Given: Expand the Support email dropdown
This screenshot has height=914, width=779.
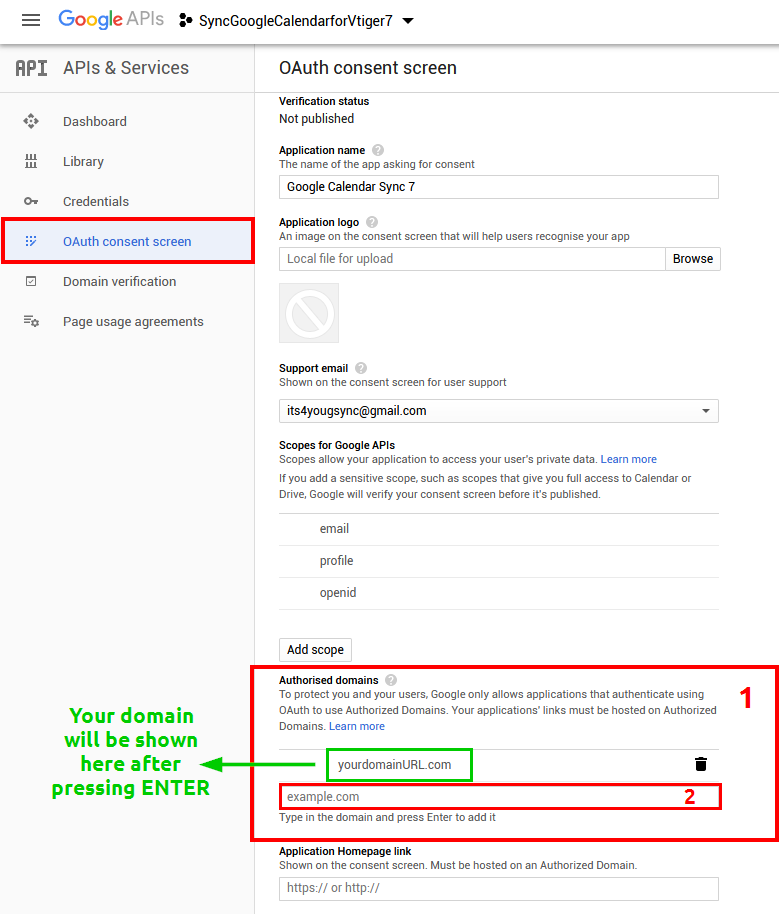Looking at the screenshot, I should 705,411.
